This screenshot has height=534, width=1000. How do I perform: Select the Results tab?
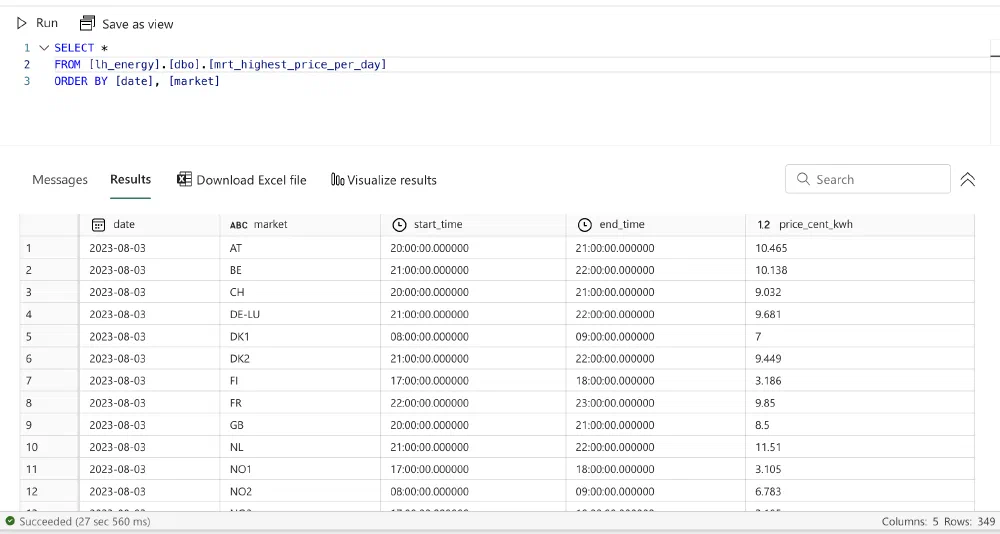click(130, 179)
